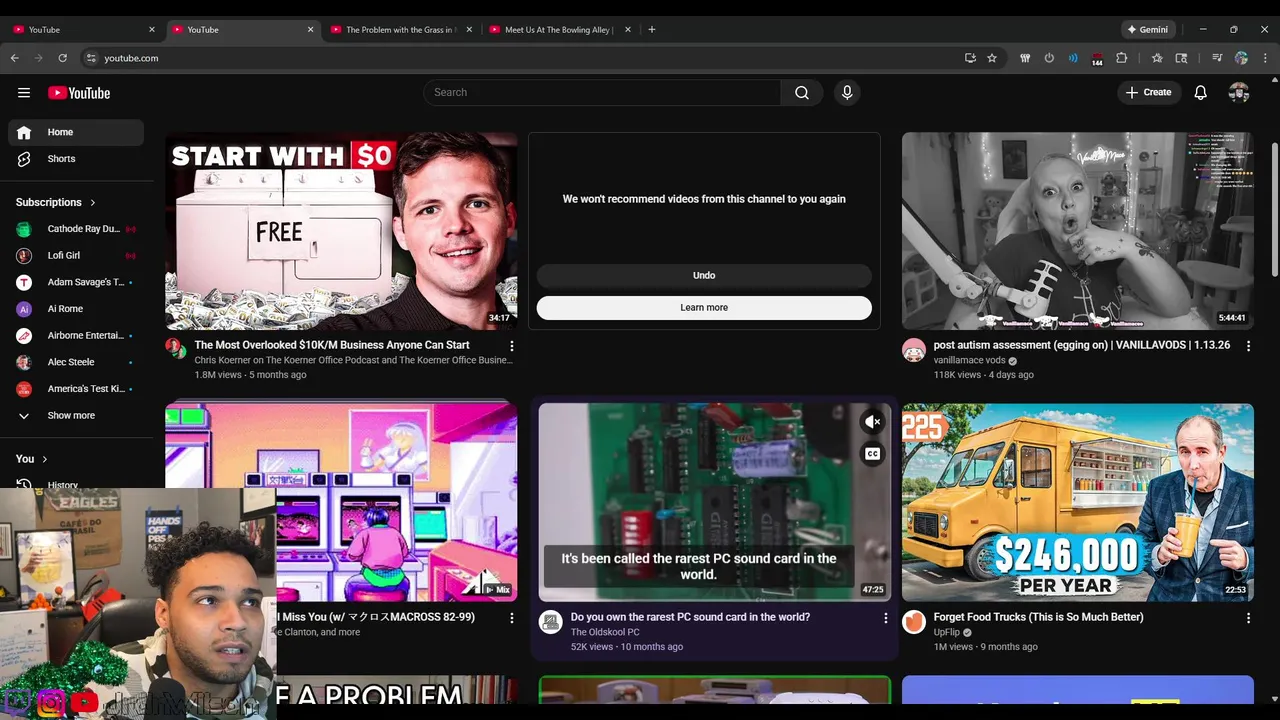Screen dimensions: 1280x720
Task: Expand the You section
Action: pyautogui.click(x=31, y=459)
